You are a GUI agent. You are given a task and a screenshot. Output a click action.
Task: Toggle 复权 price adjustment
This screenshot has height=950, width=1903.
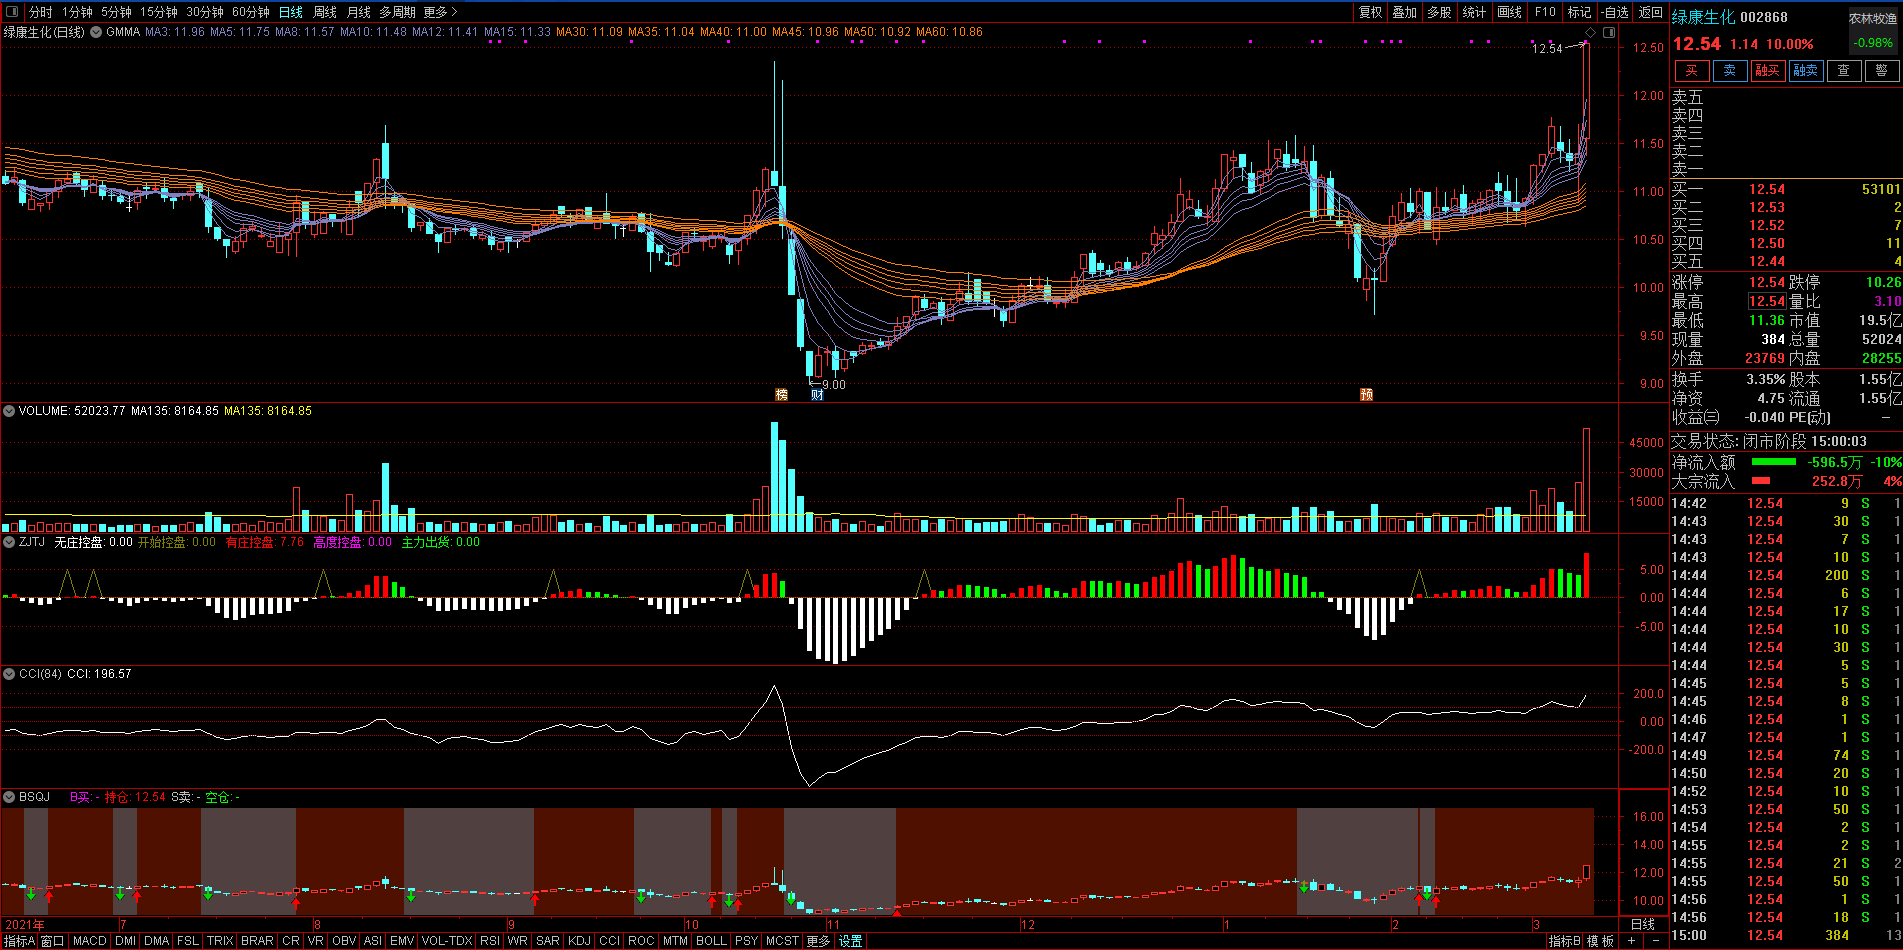pos(1370,12)
